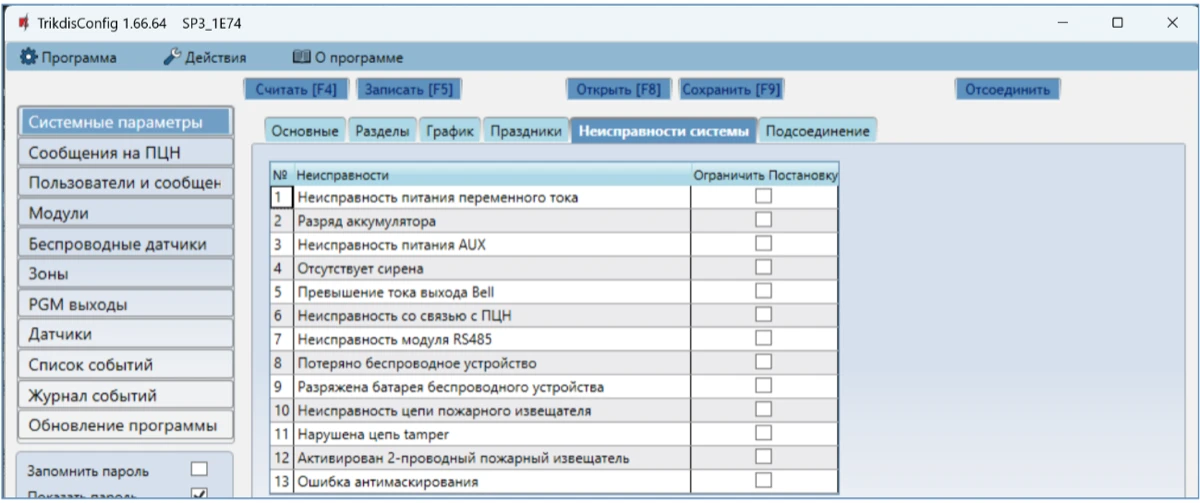Check box for Ошибка антимаскирования

tap(764, 481)
